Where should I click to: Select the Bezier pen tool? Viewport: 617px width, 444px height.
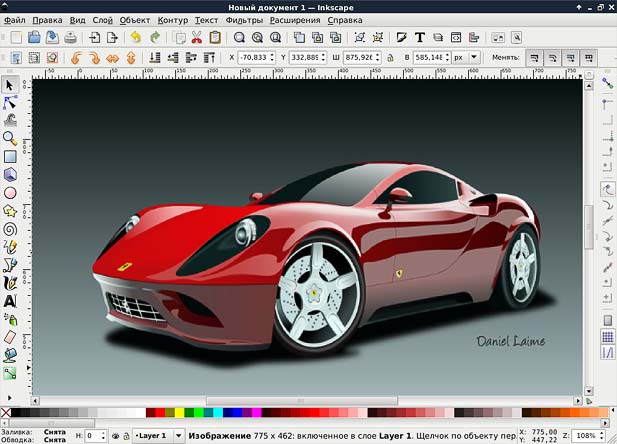click(10, 265)
